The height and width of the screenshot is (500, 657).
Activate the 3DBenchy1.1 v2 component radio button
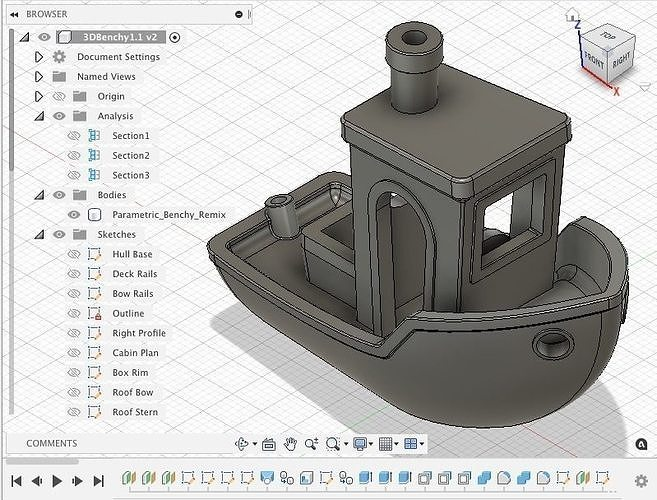click(x=175, y=37)
